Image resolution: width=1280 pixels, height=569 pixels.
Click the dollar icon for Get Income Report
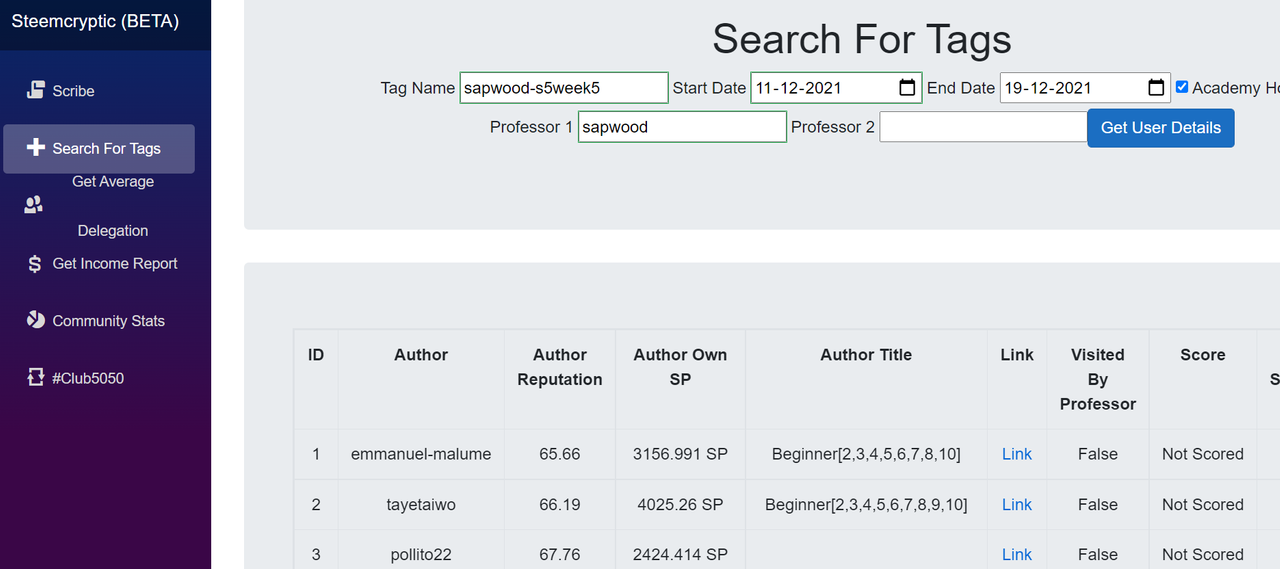click(x=35, y=264)
